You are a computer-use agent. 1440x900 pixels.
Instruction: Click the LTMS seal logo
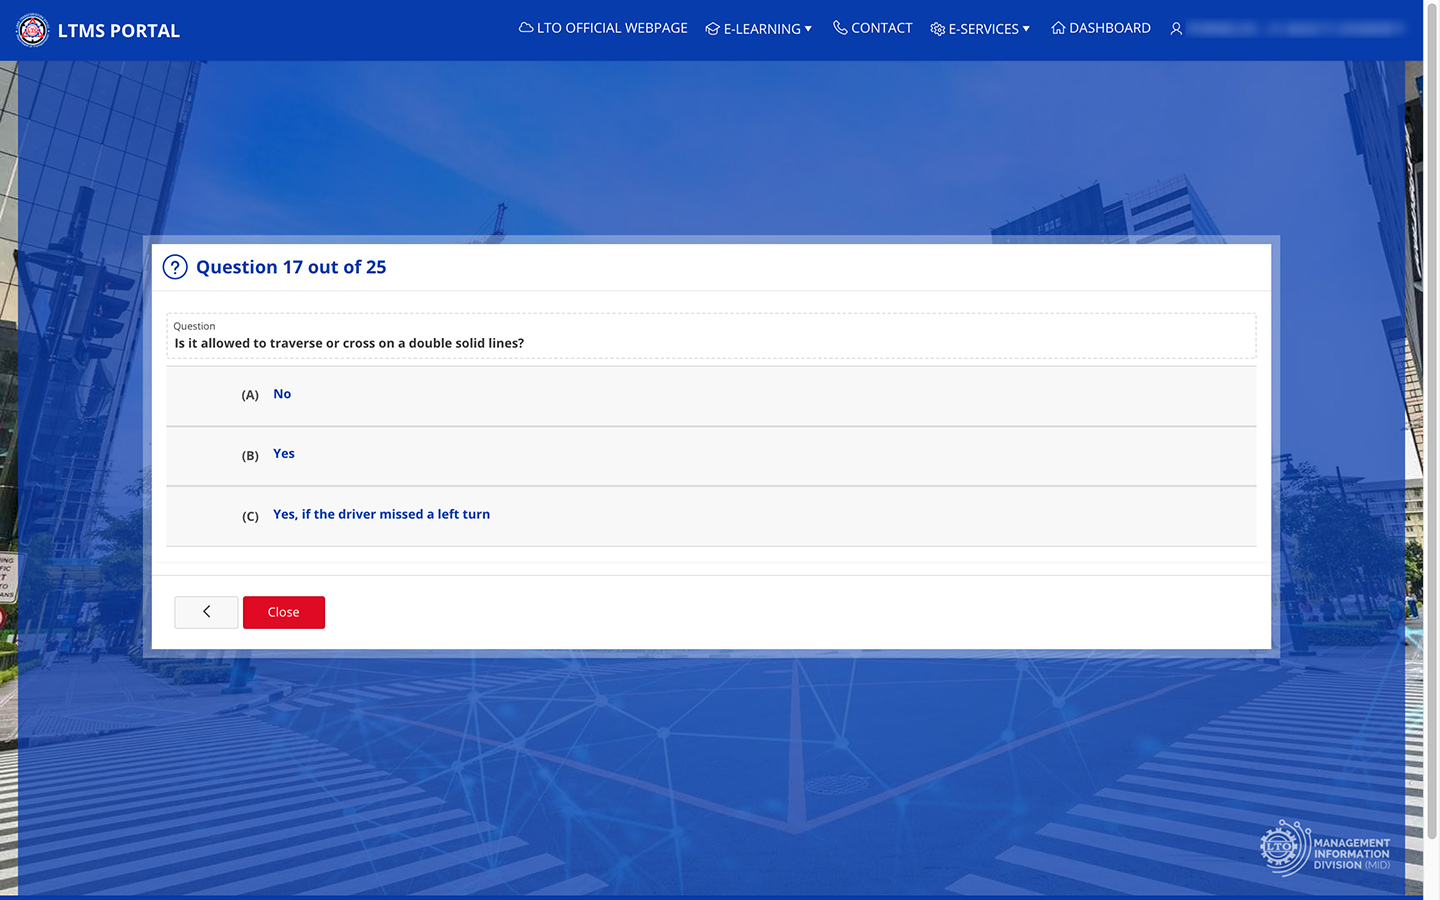coord(32,30)
